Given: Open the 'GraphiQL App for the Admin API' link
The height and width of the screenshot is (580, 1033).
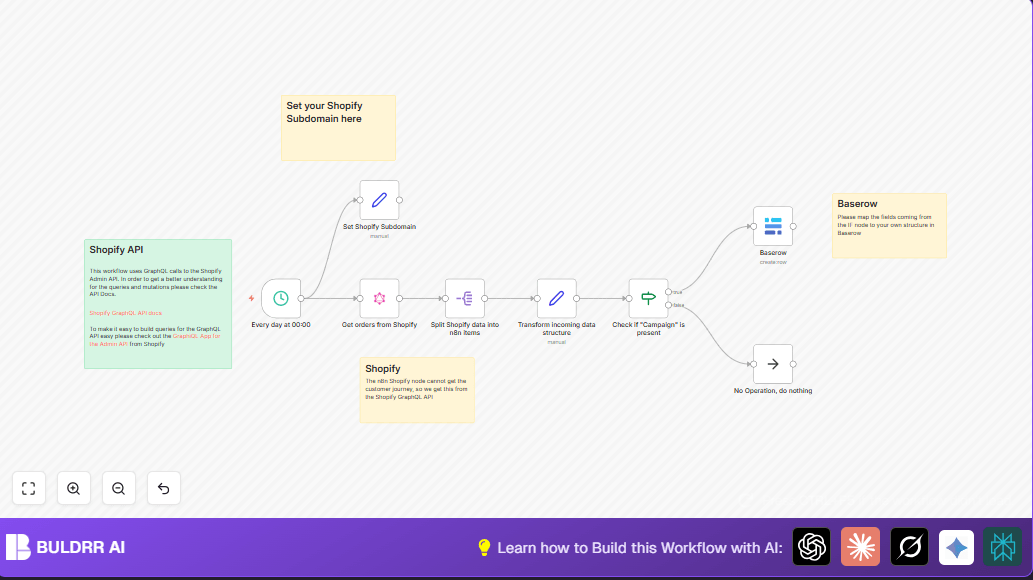Looking at the screenshot, I should [155, 340].
